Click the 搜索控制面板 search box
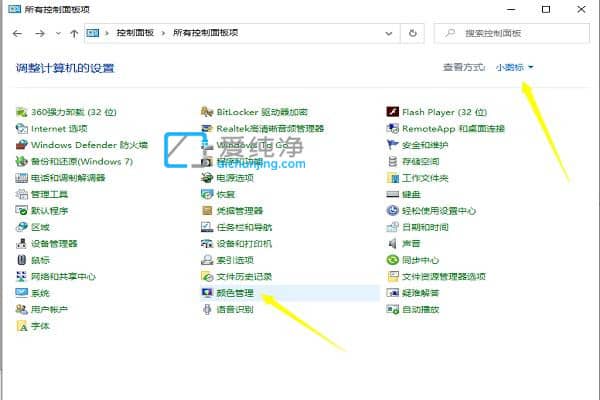600x400 pixels. (512, 33)
